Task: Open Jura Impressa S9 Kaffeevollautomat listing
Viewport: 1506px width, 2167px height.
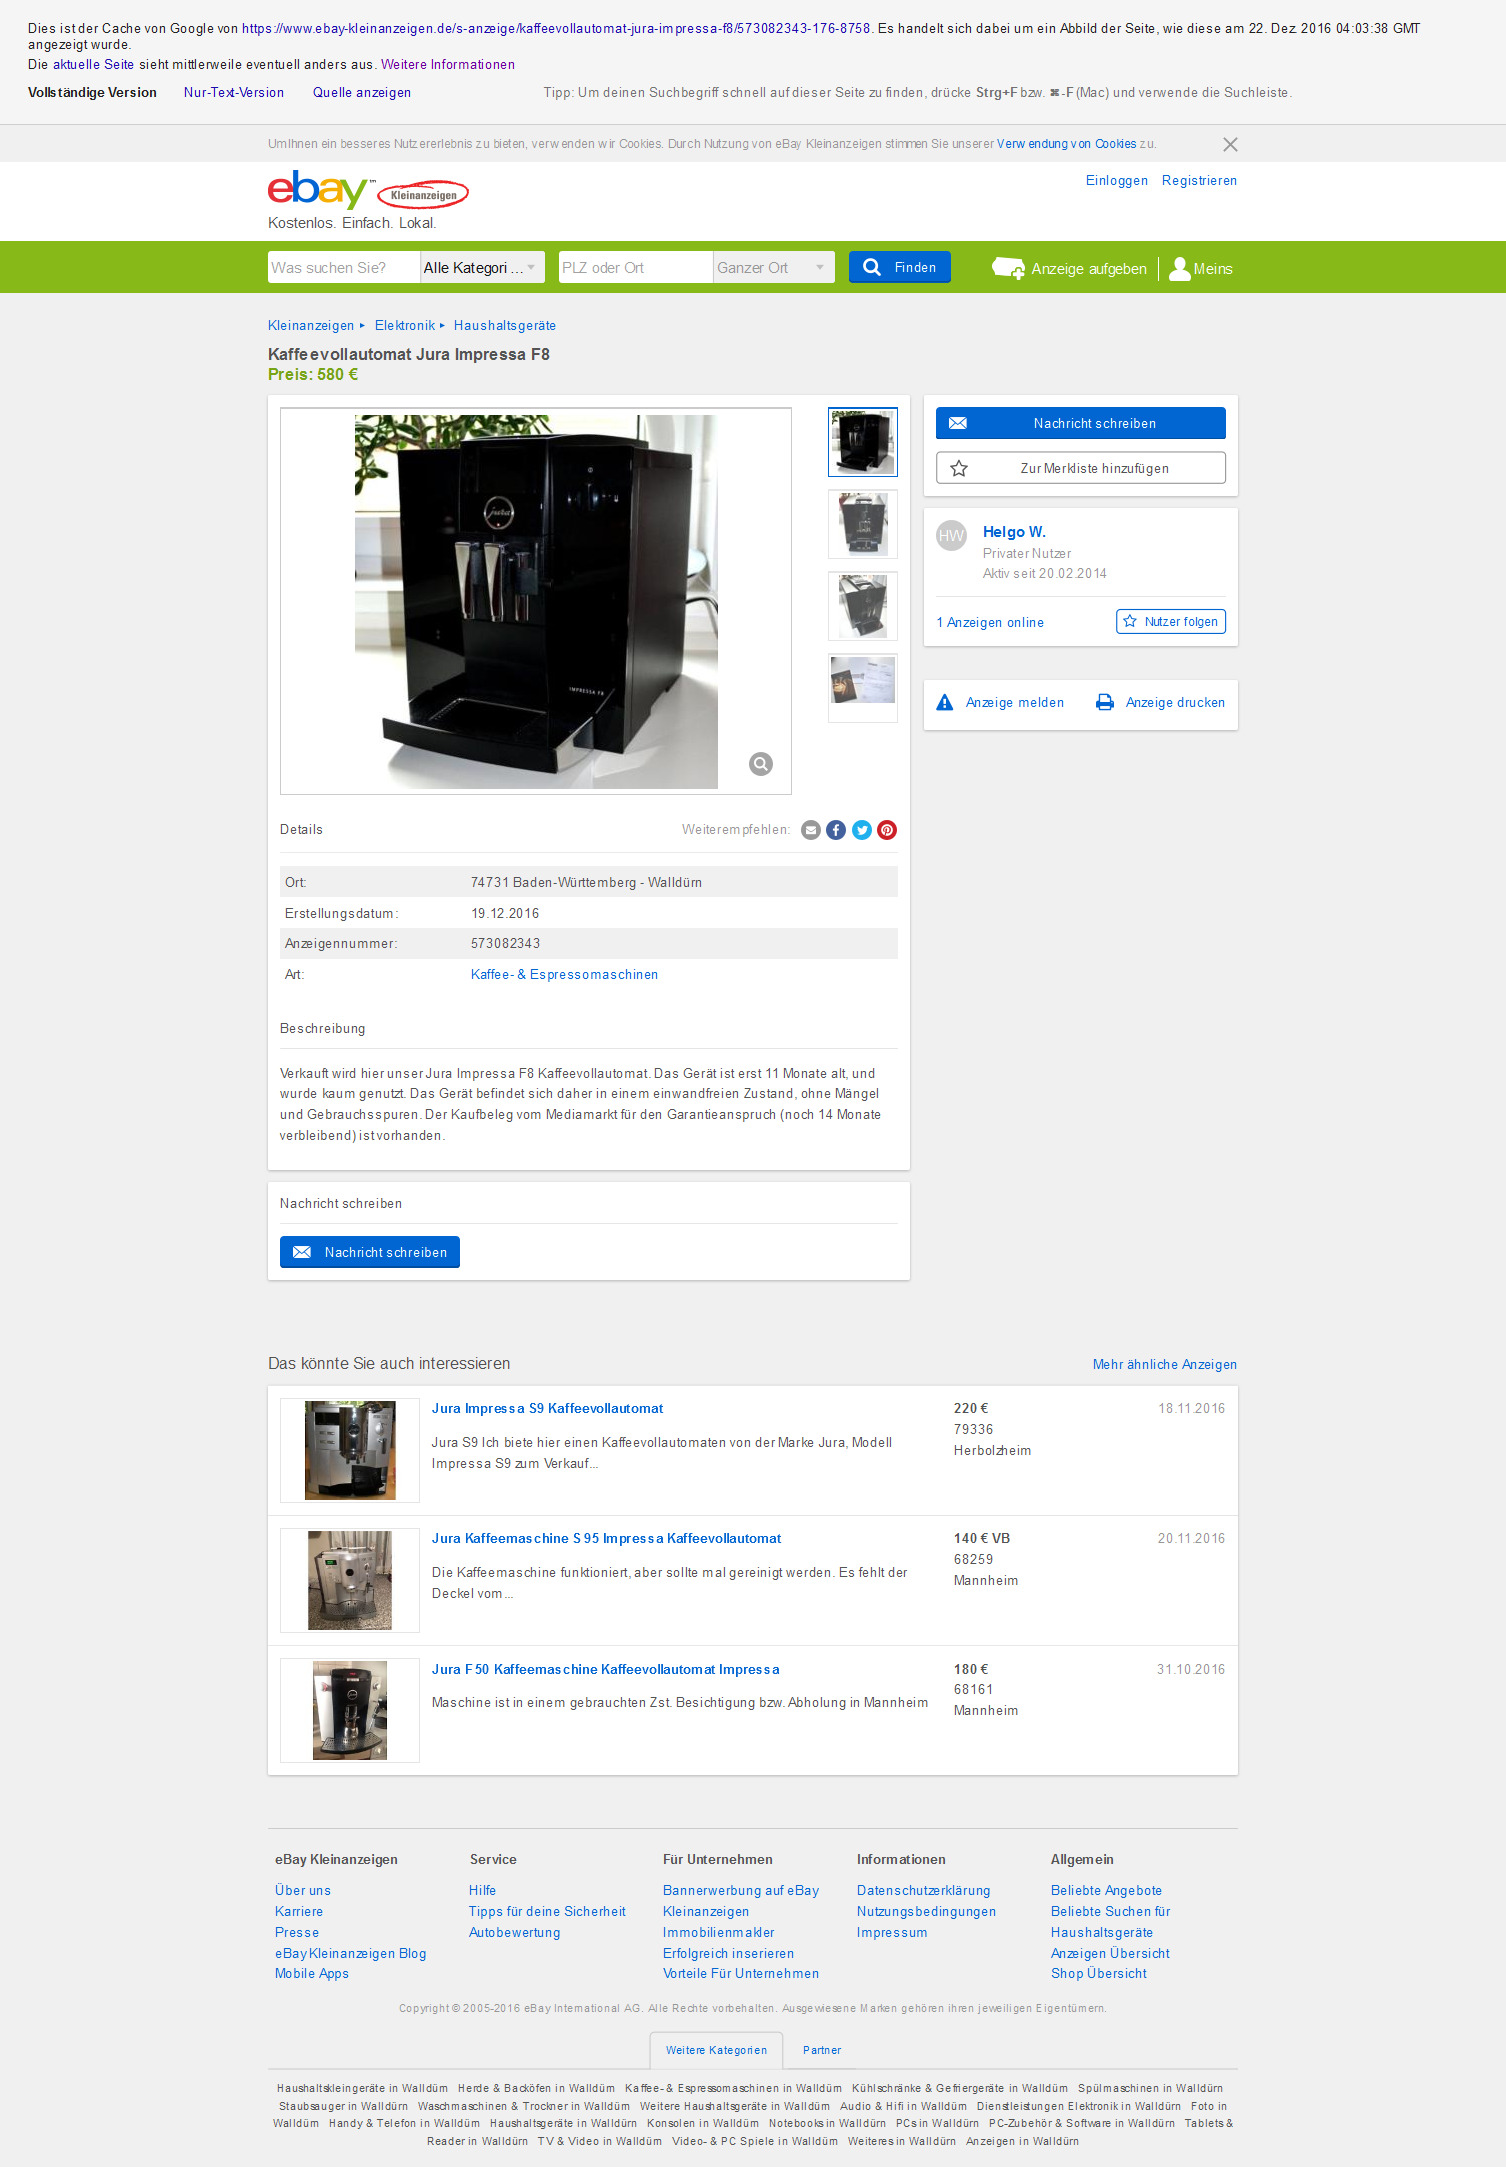Action: pos(548,1409)
